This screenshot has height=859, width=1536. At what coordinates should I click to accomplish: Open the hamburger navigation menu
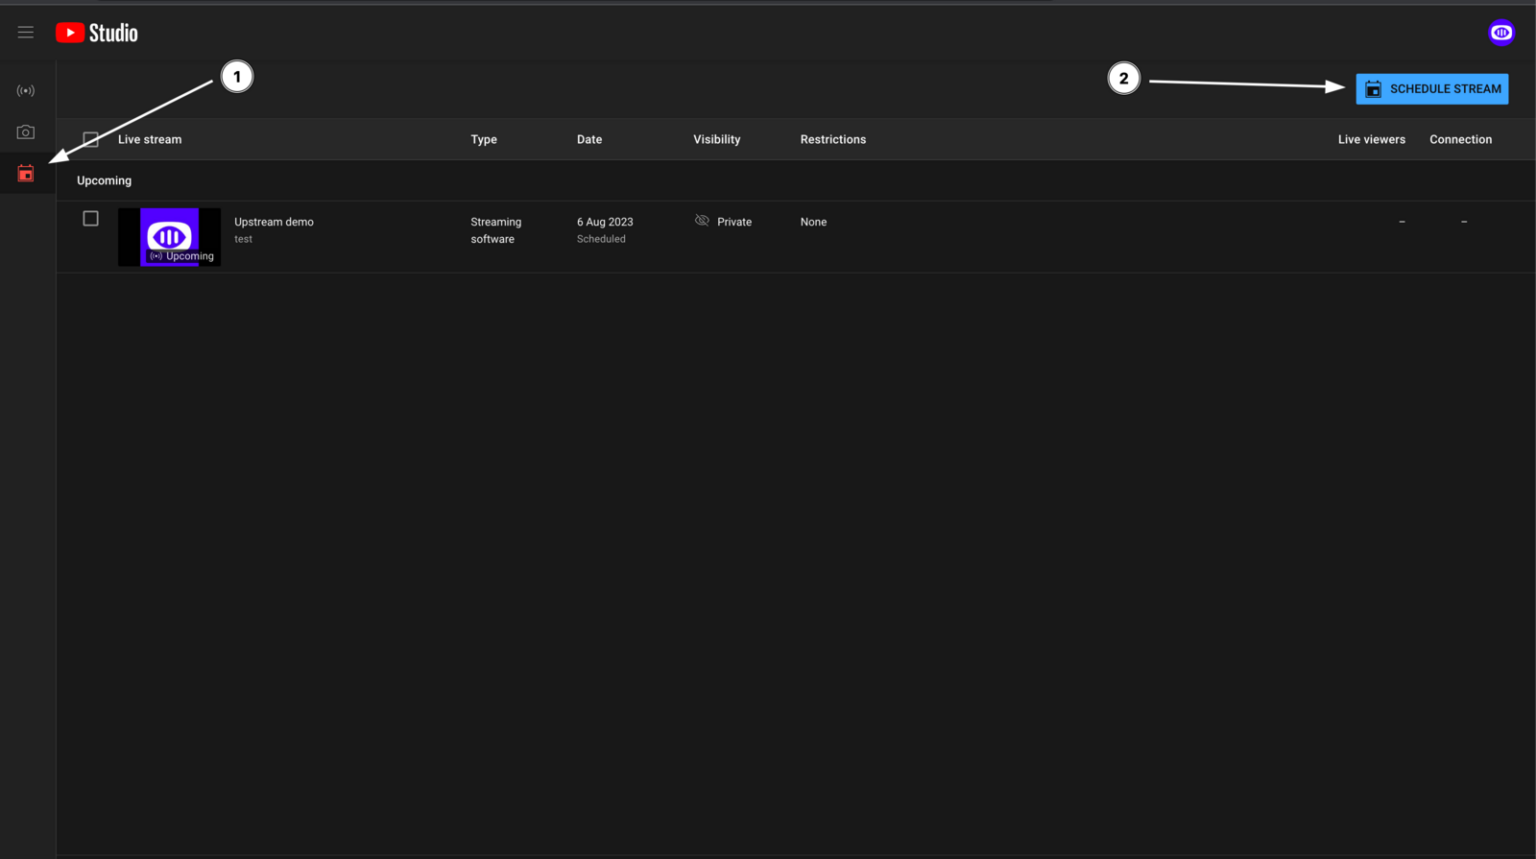coord(25,31)
